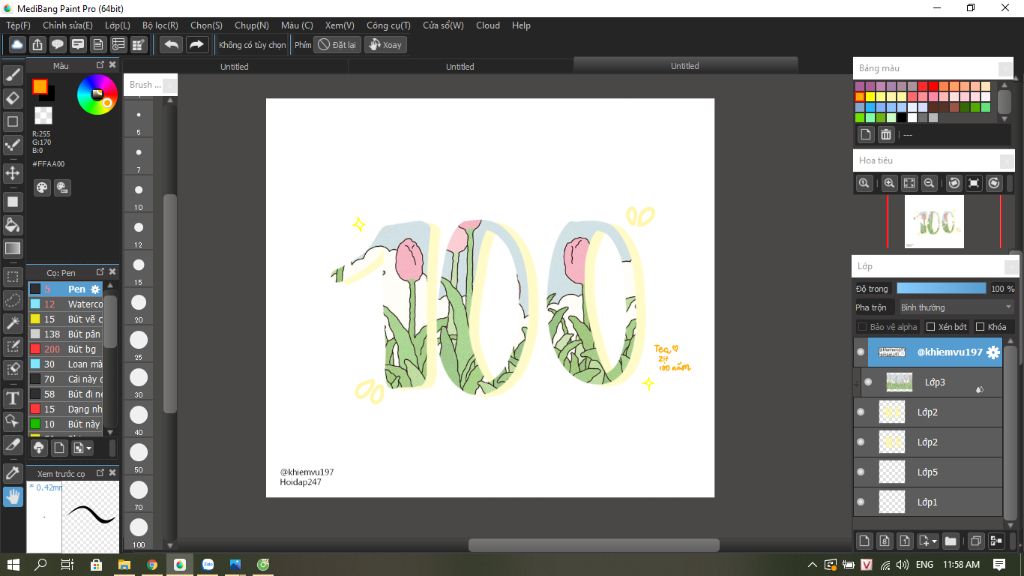Select the Hand tool
Screen dimensions: 1024x576
(12, 497)
